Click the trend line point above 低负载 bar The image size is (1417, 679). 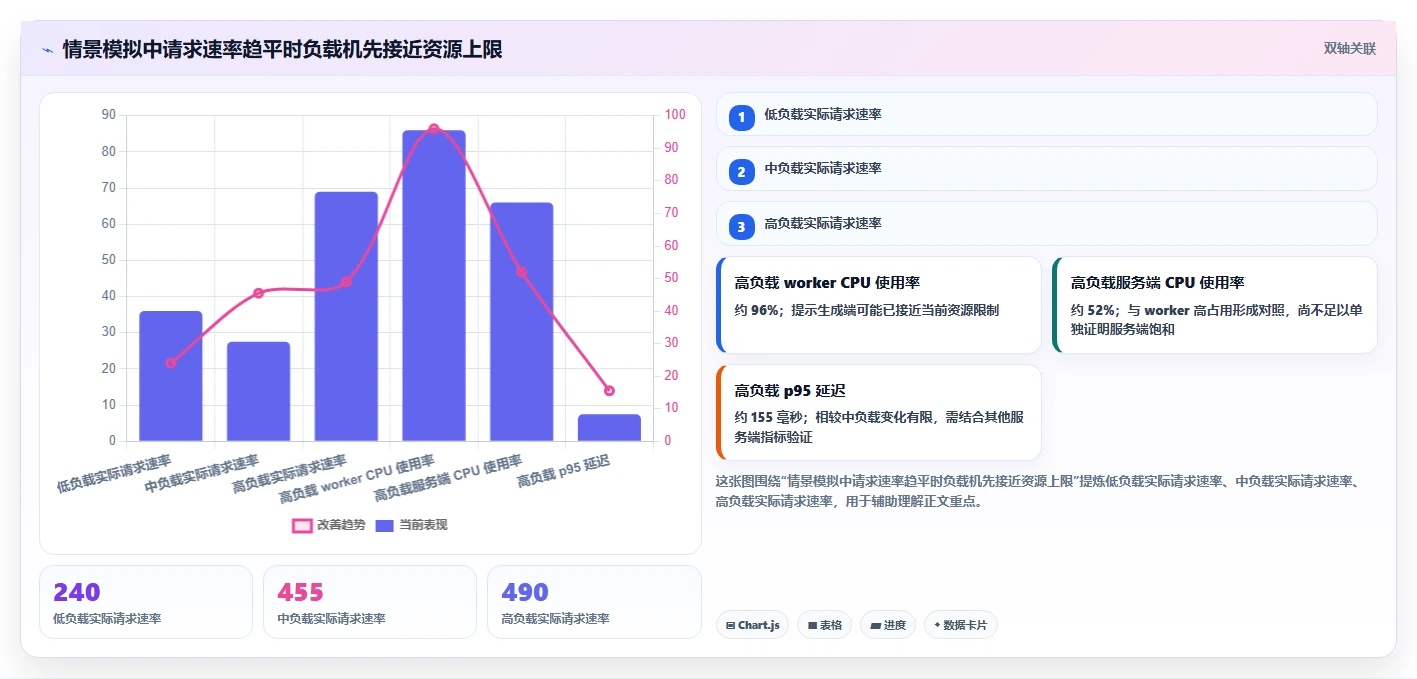pos(171,363)
